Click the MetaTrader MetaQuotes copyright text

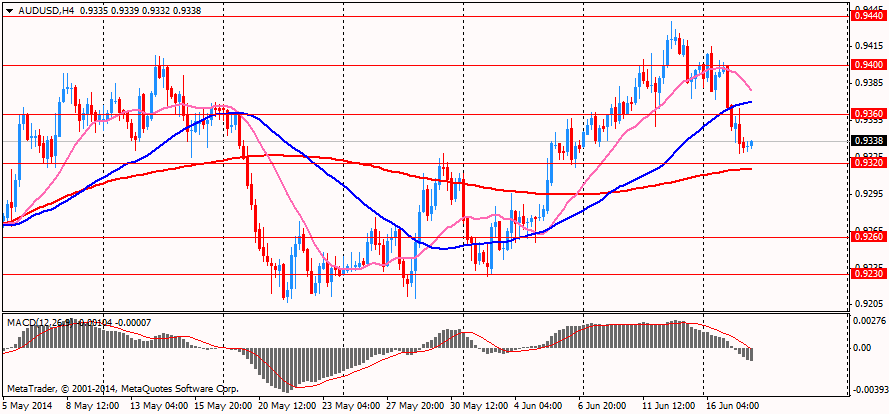pos(123,389)
